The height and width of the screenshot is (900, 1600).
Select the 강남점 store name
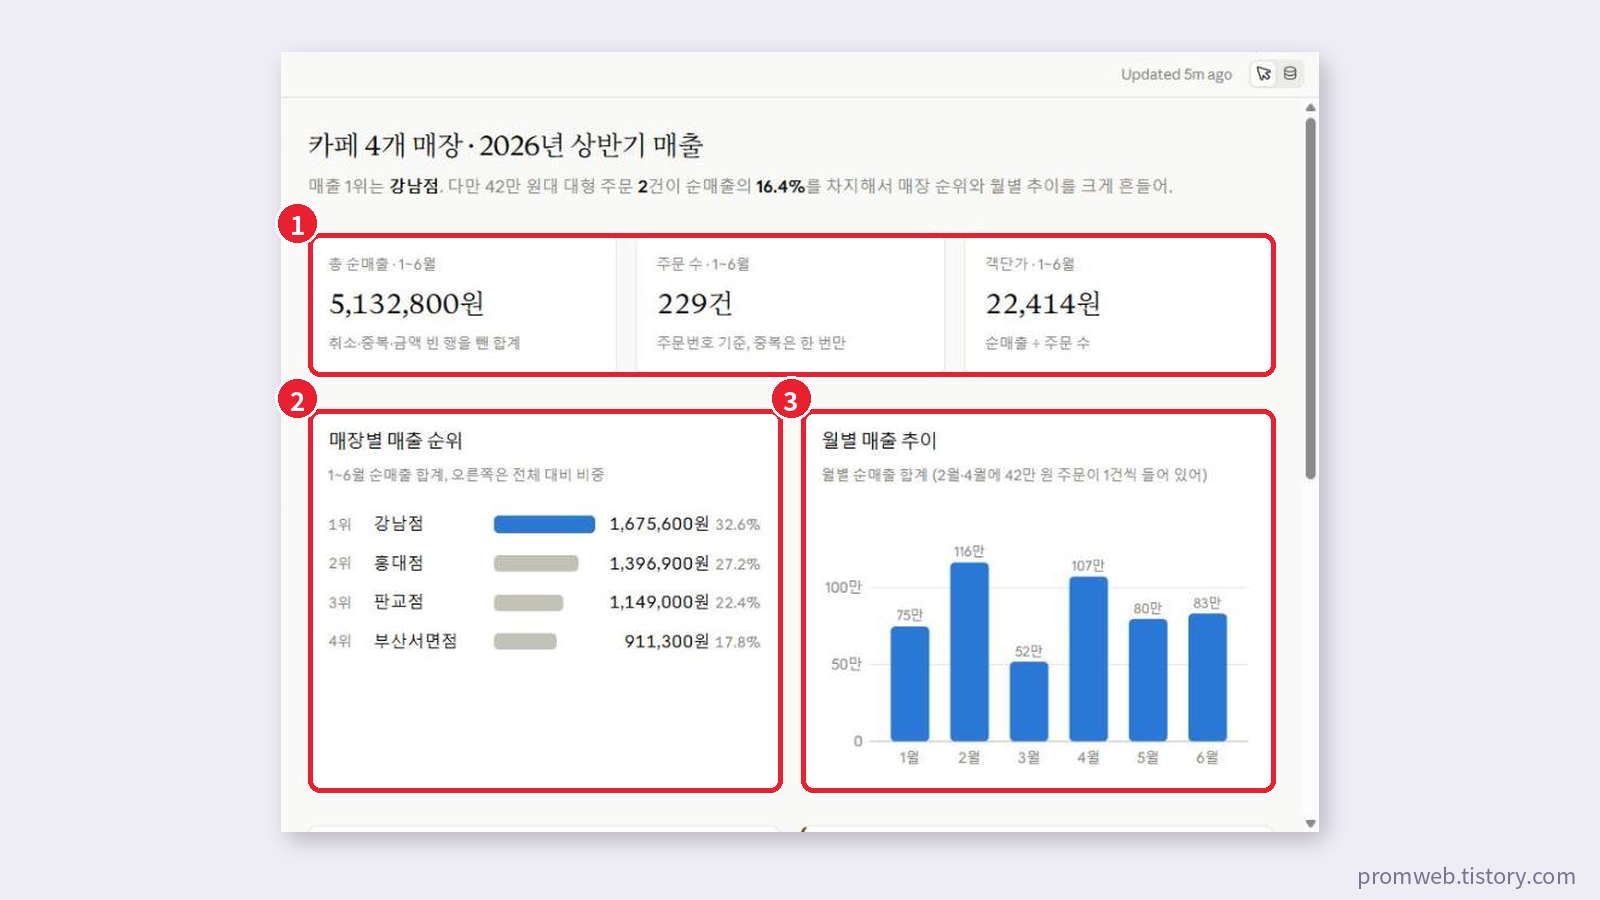coord(398,523)
